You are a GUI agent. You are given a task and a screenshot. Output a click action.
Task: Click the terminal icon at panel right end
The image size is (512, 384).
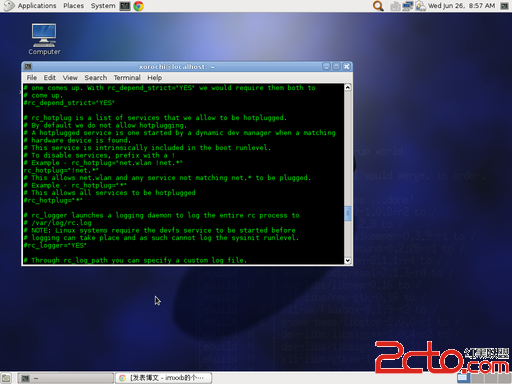pos(504,6)
